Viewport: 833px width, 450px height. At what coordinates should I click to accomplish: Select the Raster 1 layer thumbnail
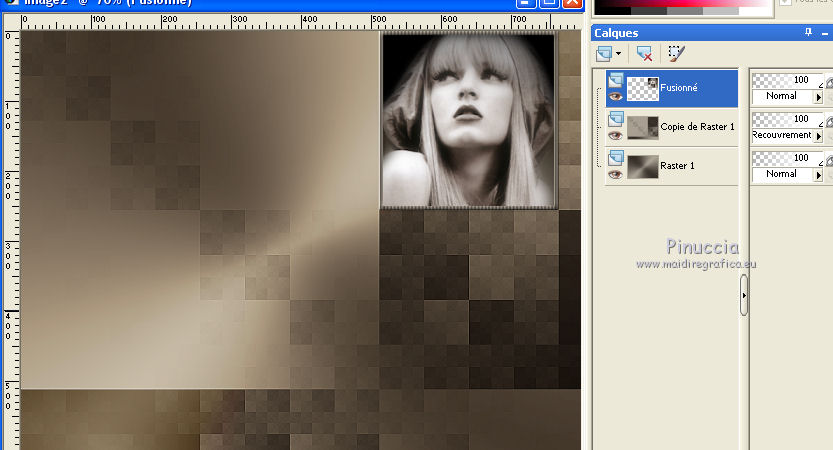[x=643, y=167]
